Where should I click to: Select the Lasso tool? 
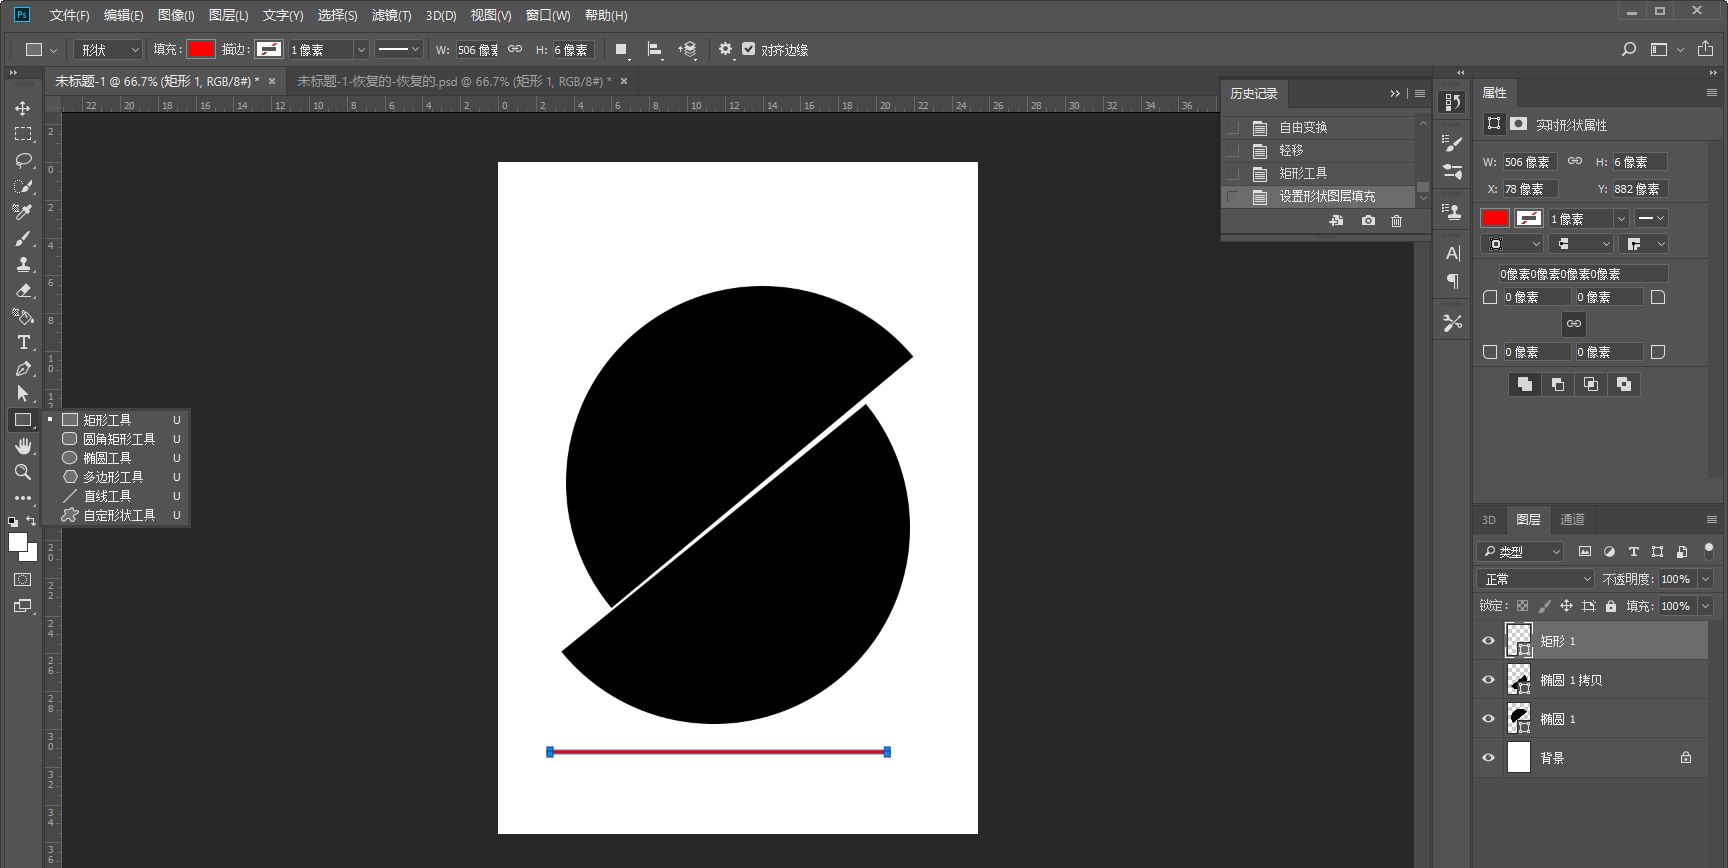[x=22, y=160]
